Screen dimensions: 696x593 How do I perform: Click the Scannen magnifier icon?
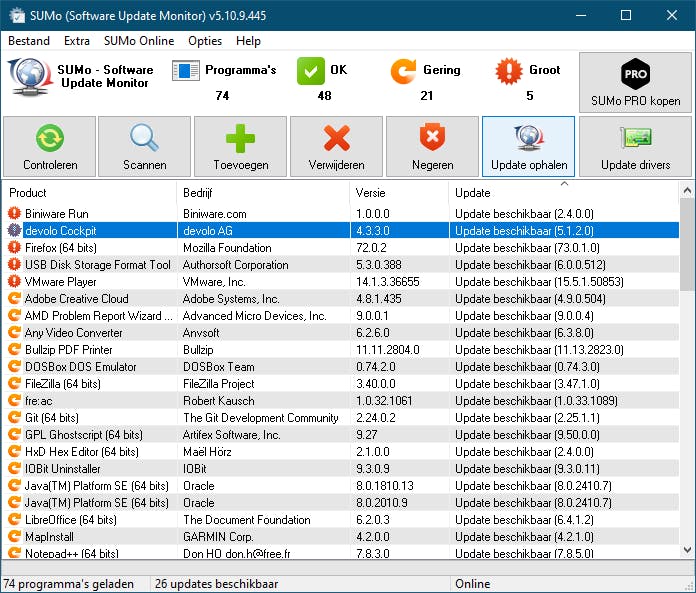coord(144,138)
